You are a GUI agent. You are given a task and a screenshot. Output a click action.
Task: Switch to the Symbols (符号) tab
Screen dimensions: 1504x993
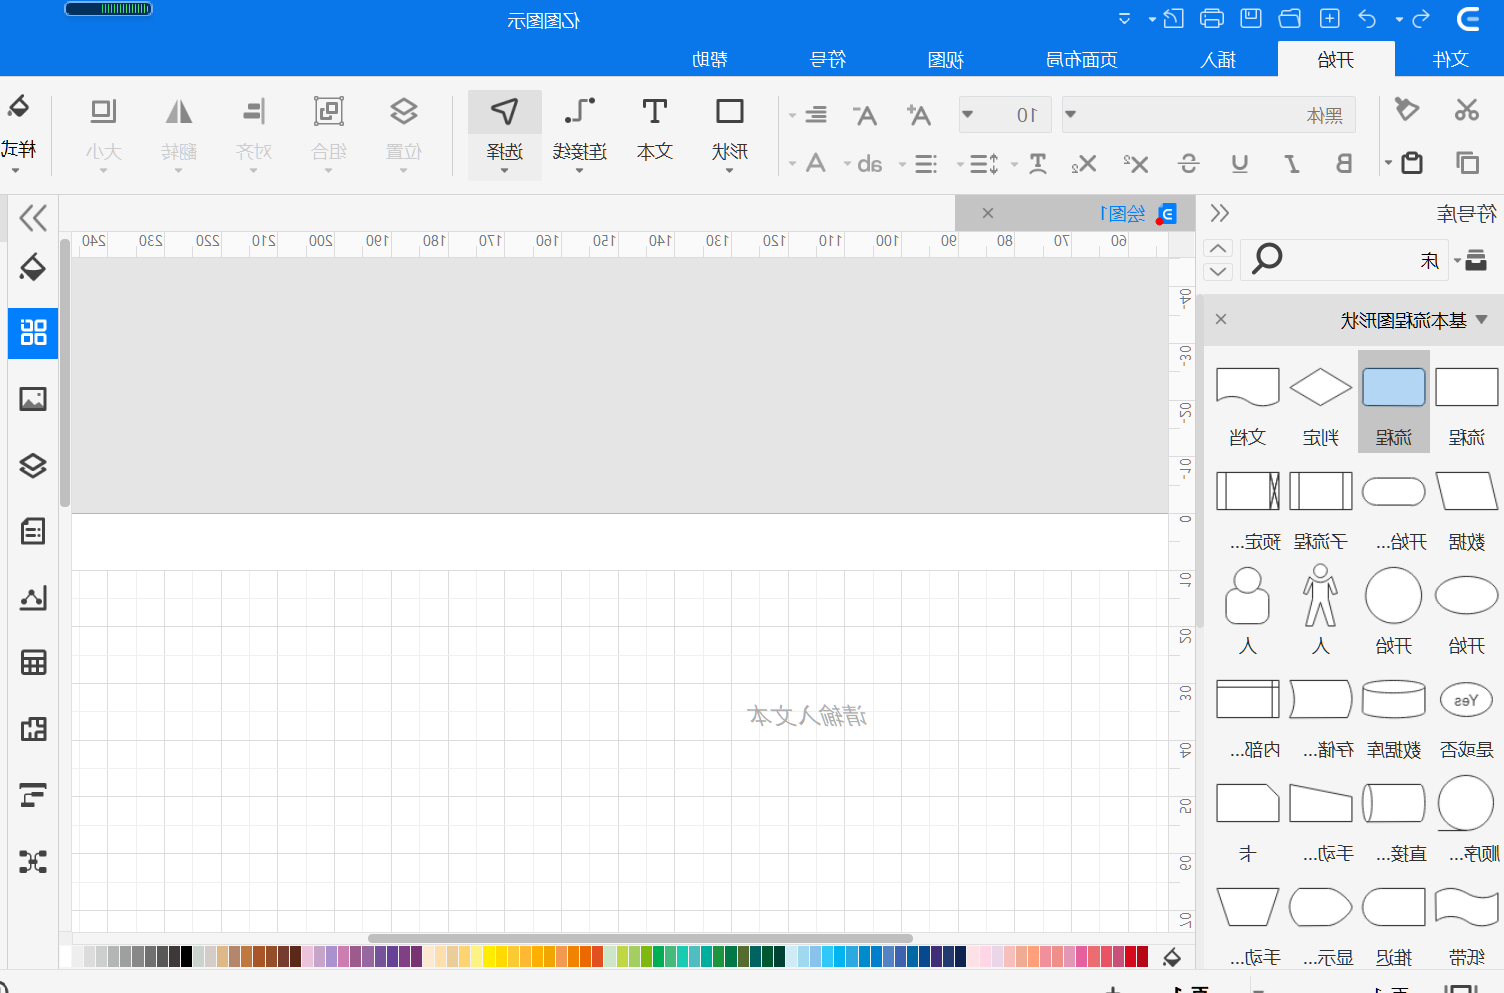coord(828,59)
